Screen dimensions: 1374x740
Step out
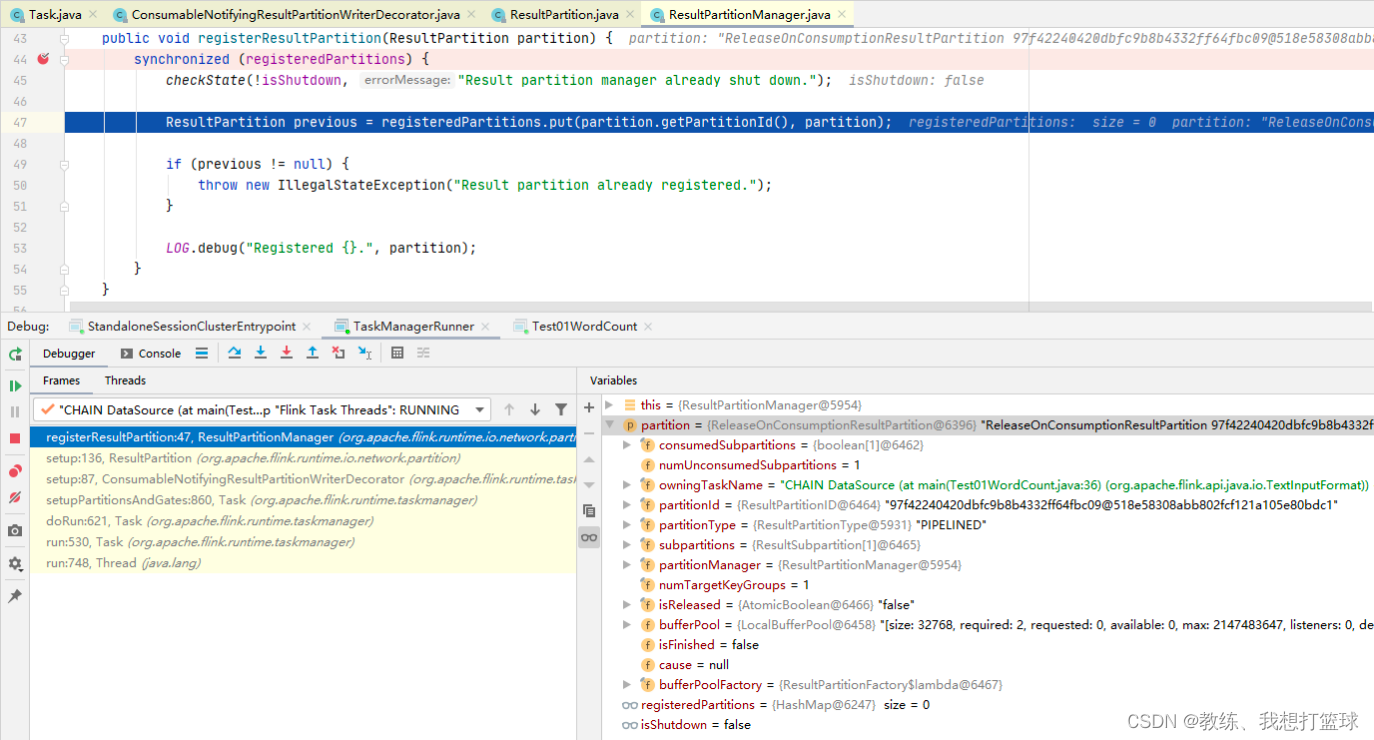[x=312, y=353]
